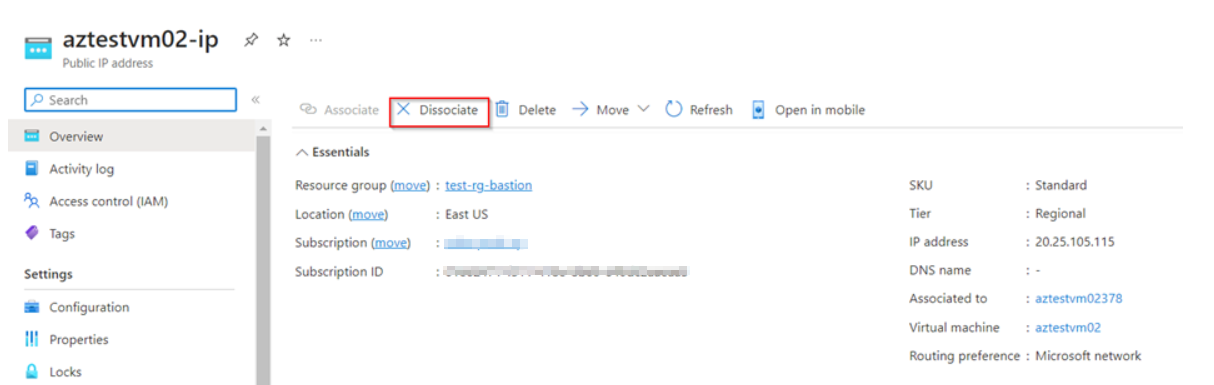Click the Associate link icon in toolbar
The height and width of the screenshot is (385, 1214).
coord(309,110)
